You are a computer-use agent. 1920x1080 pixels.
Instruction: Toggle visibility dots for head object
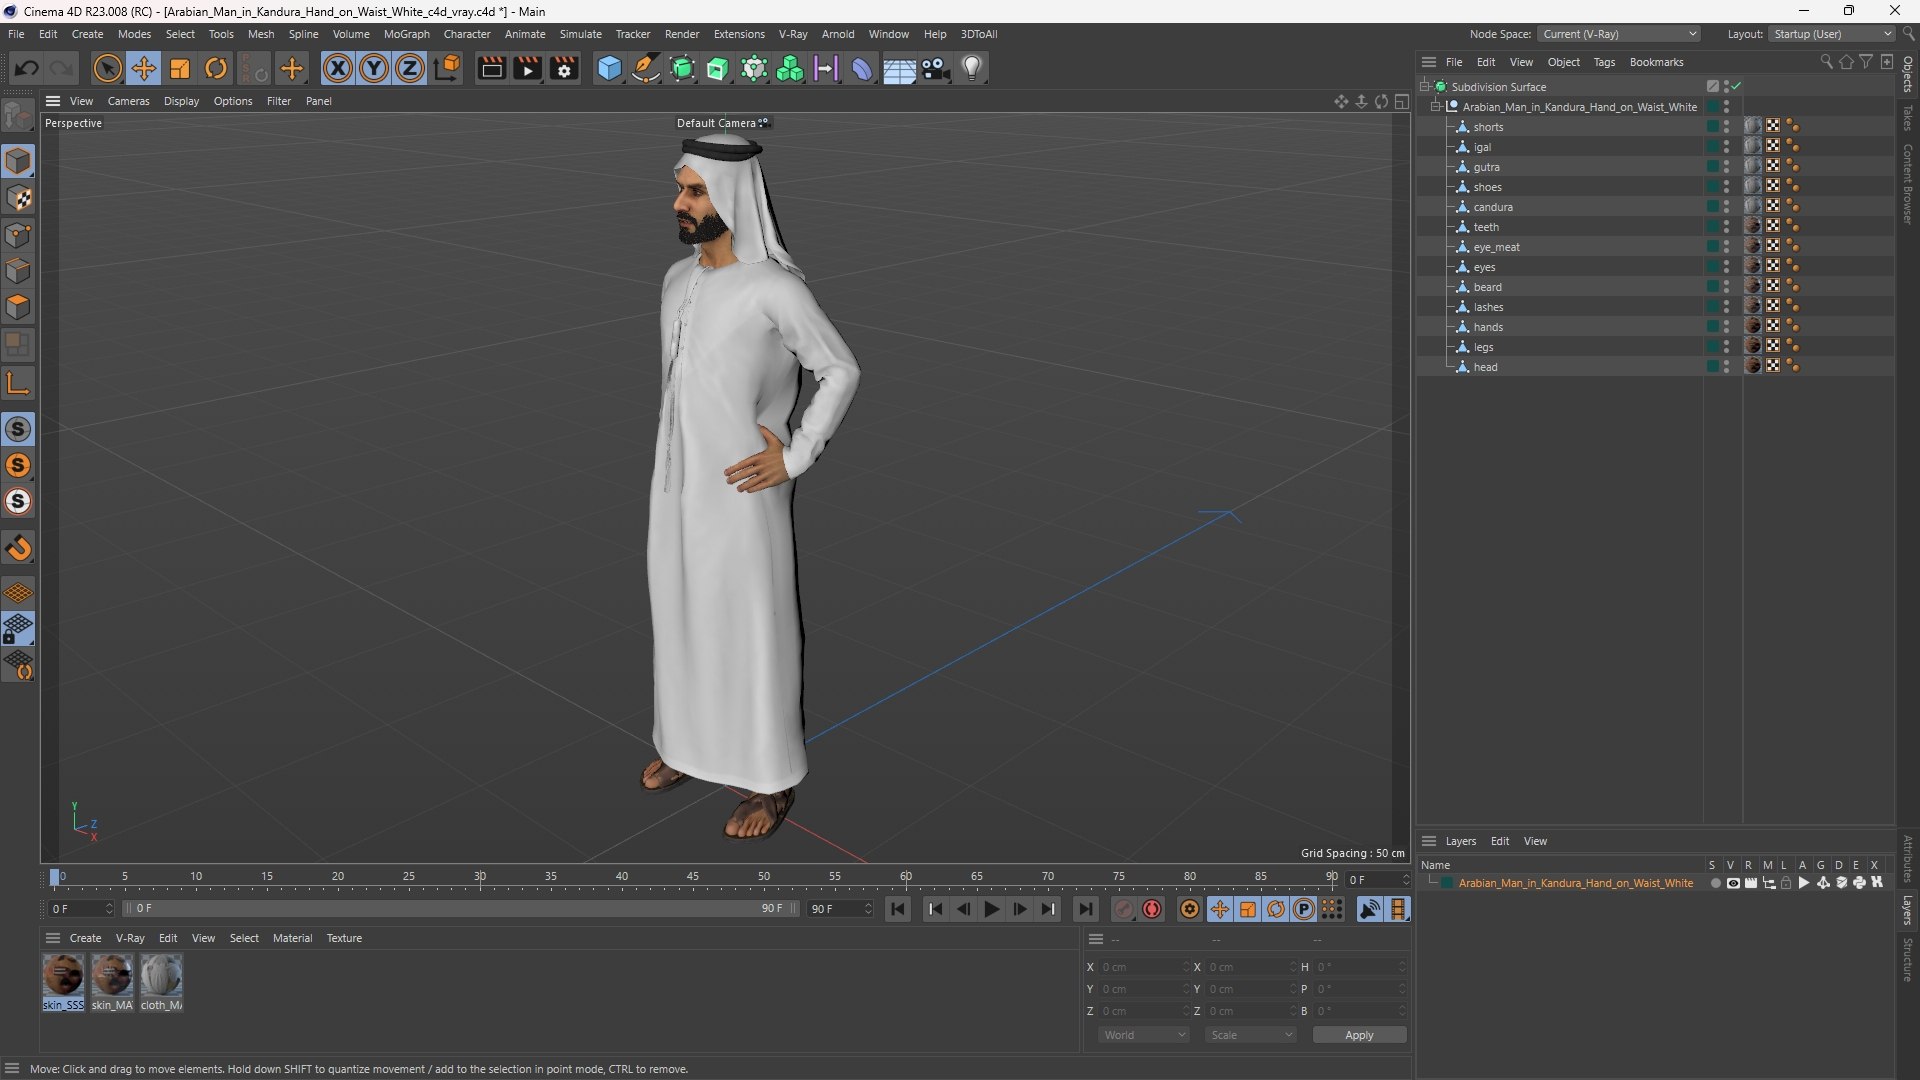tap(1726, 367)
